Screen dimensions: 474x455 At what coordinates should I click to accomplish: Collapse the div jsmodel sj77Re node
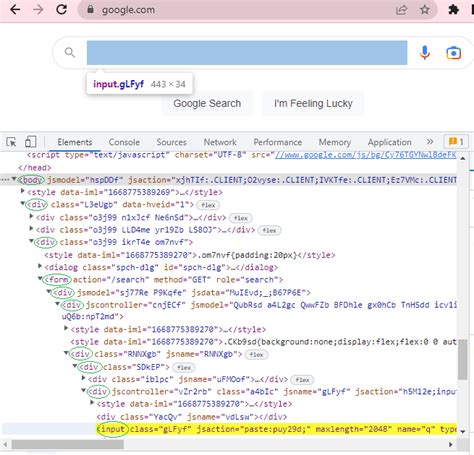[49, 291]
